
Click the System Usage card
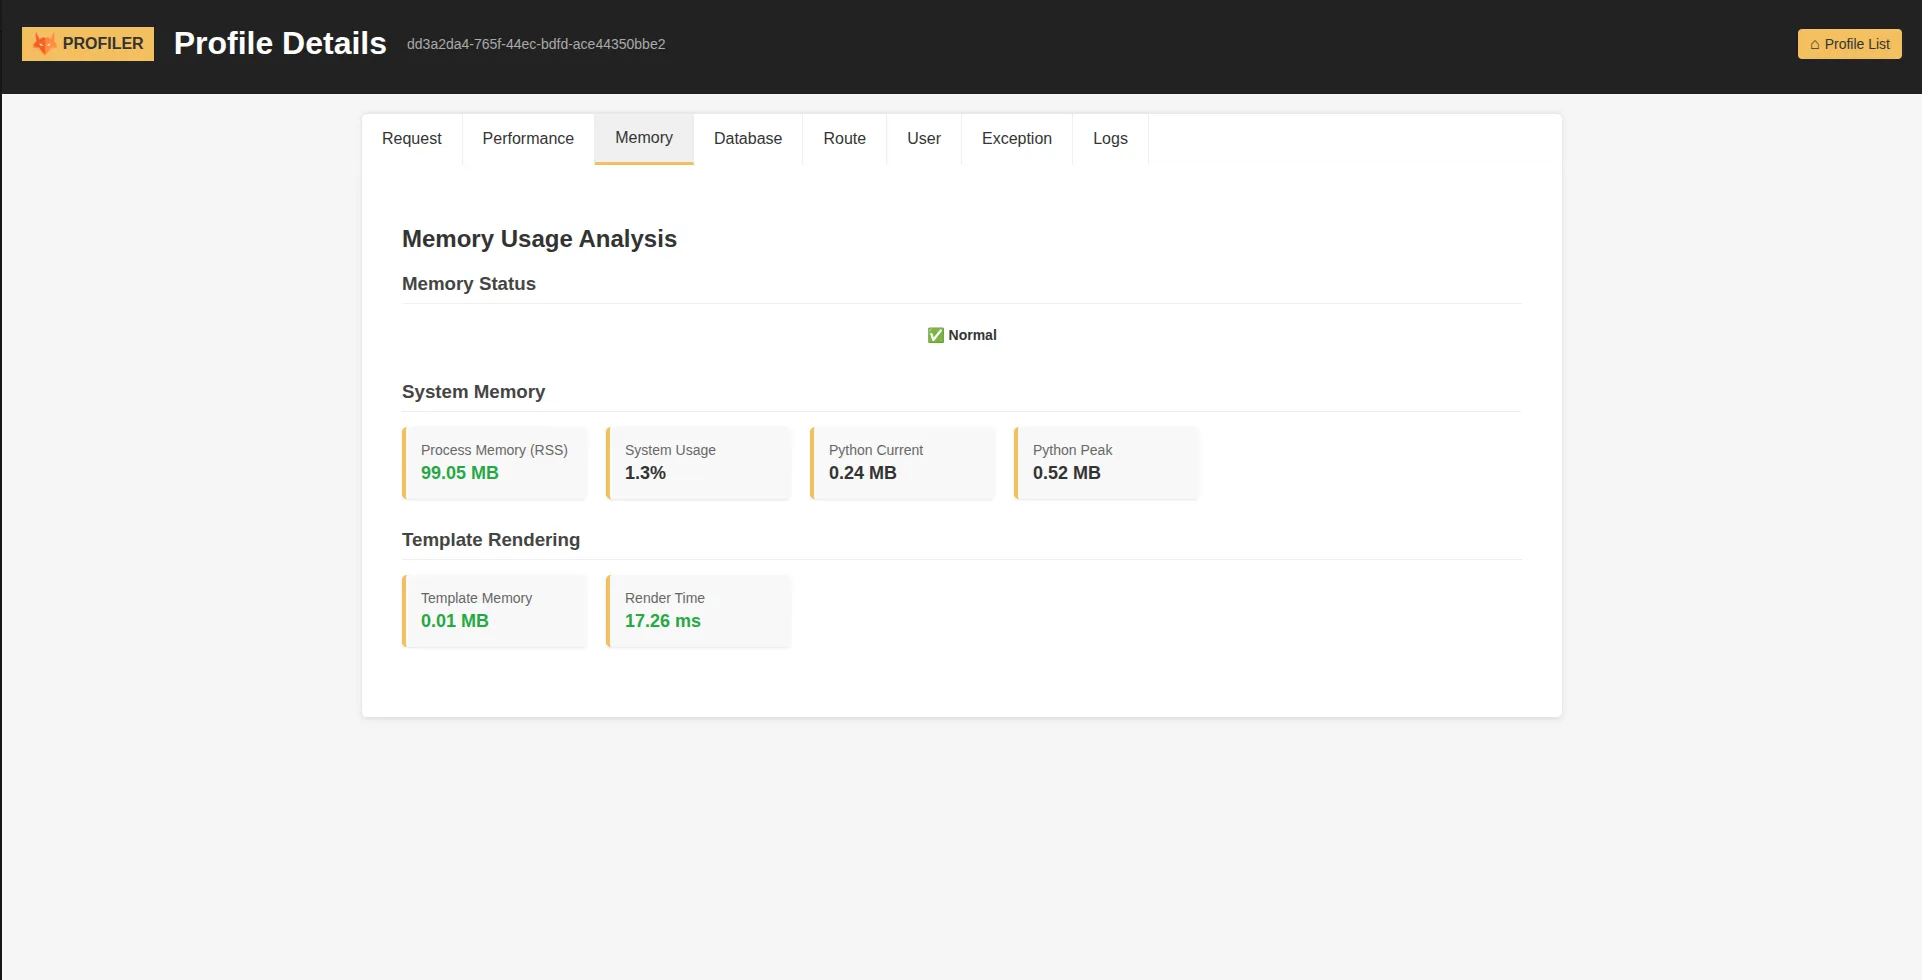tap(699, 463)
